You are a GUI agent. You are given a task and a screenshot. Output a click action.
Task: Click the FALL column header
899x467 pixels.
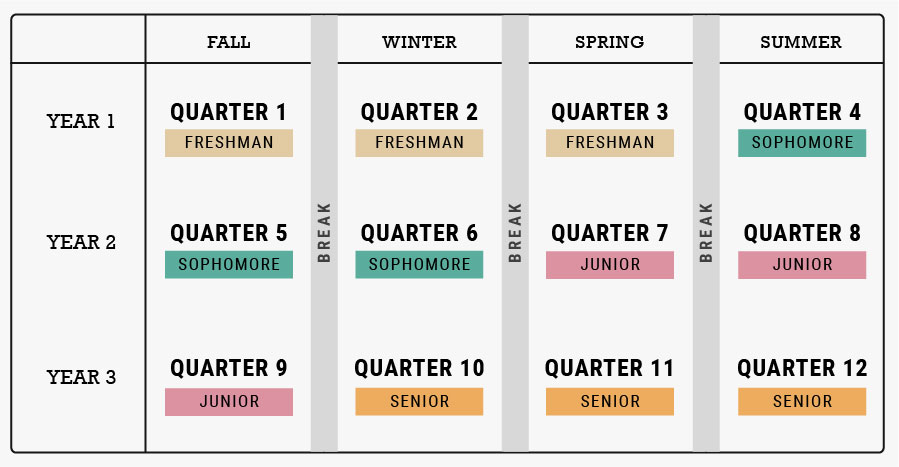click(229, 42)
